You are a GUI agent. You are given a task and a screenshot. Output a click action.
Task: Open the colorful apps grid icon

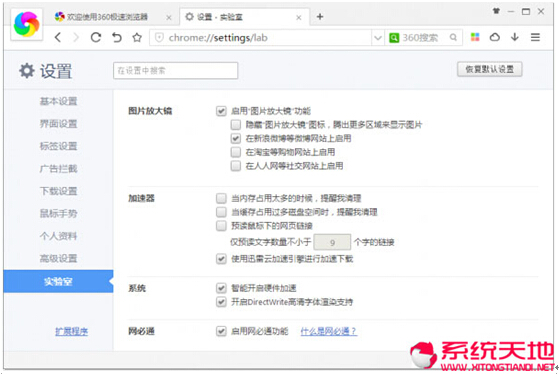[x=475, y=37]
